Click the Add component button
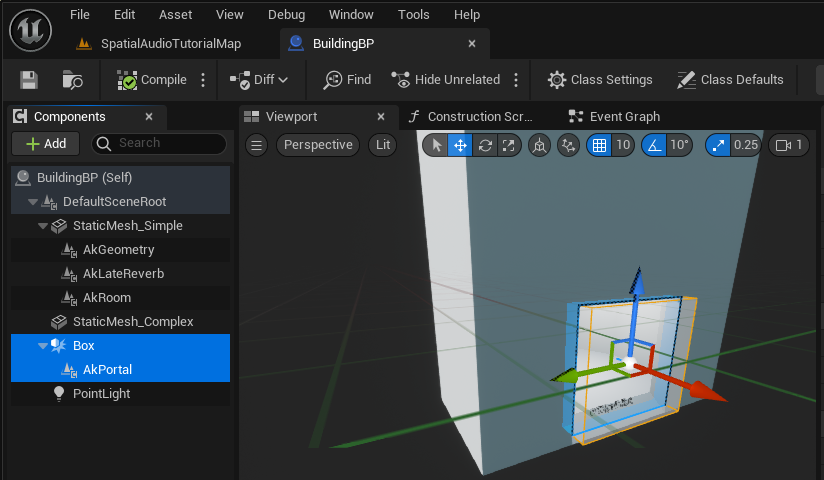Screen dimensions: 824x480 coord(46,144)
